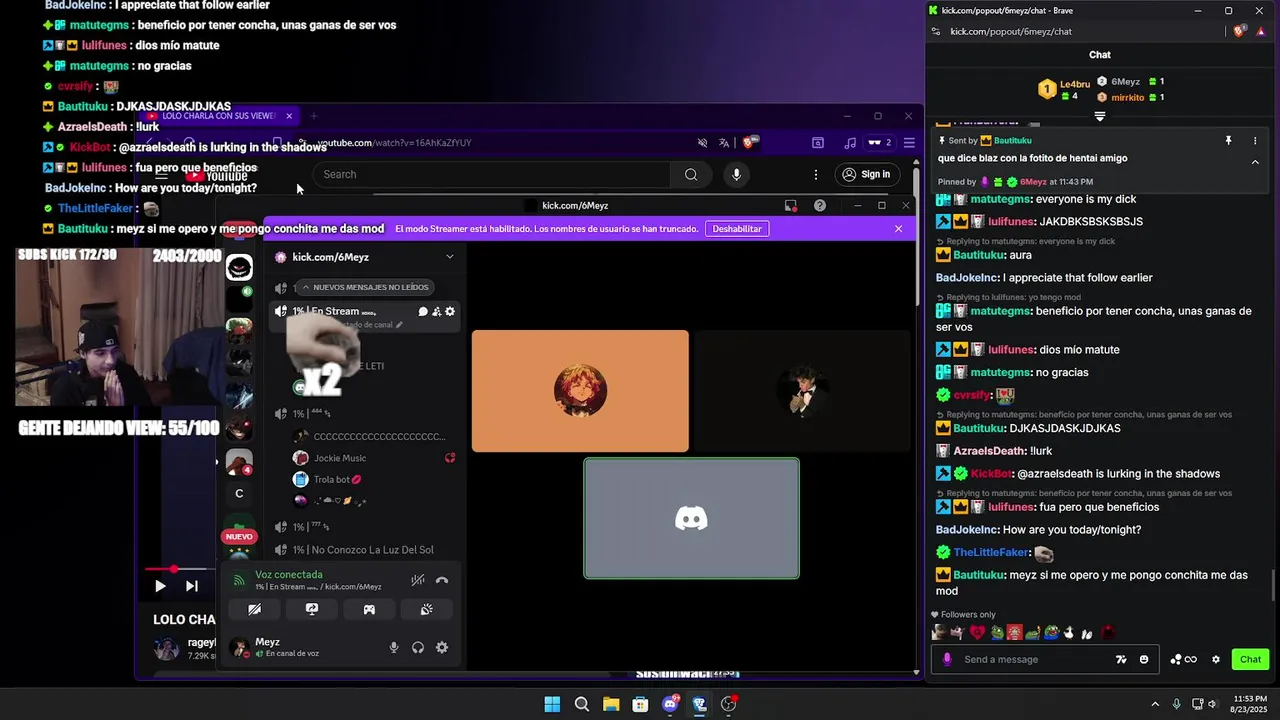The width and height of the screenshot is (1280, 720).
Task: Play the YouTube video
Action: point(160,586)
